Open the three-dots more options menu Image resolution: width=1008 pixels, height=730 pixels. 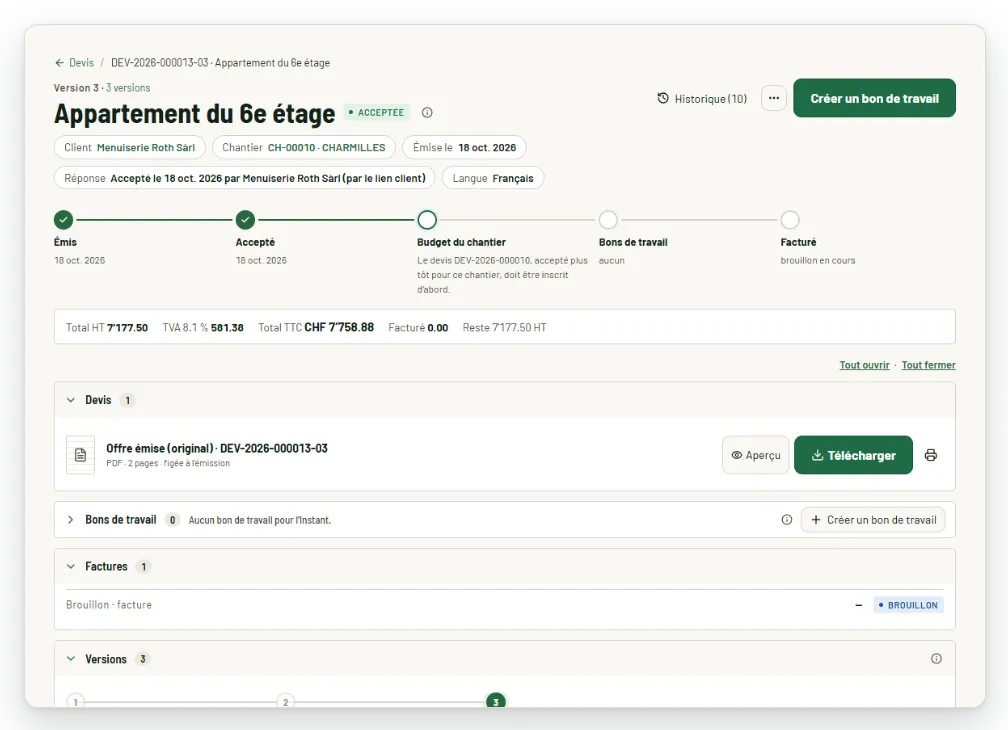774,98
